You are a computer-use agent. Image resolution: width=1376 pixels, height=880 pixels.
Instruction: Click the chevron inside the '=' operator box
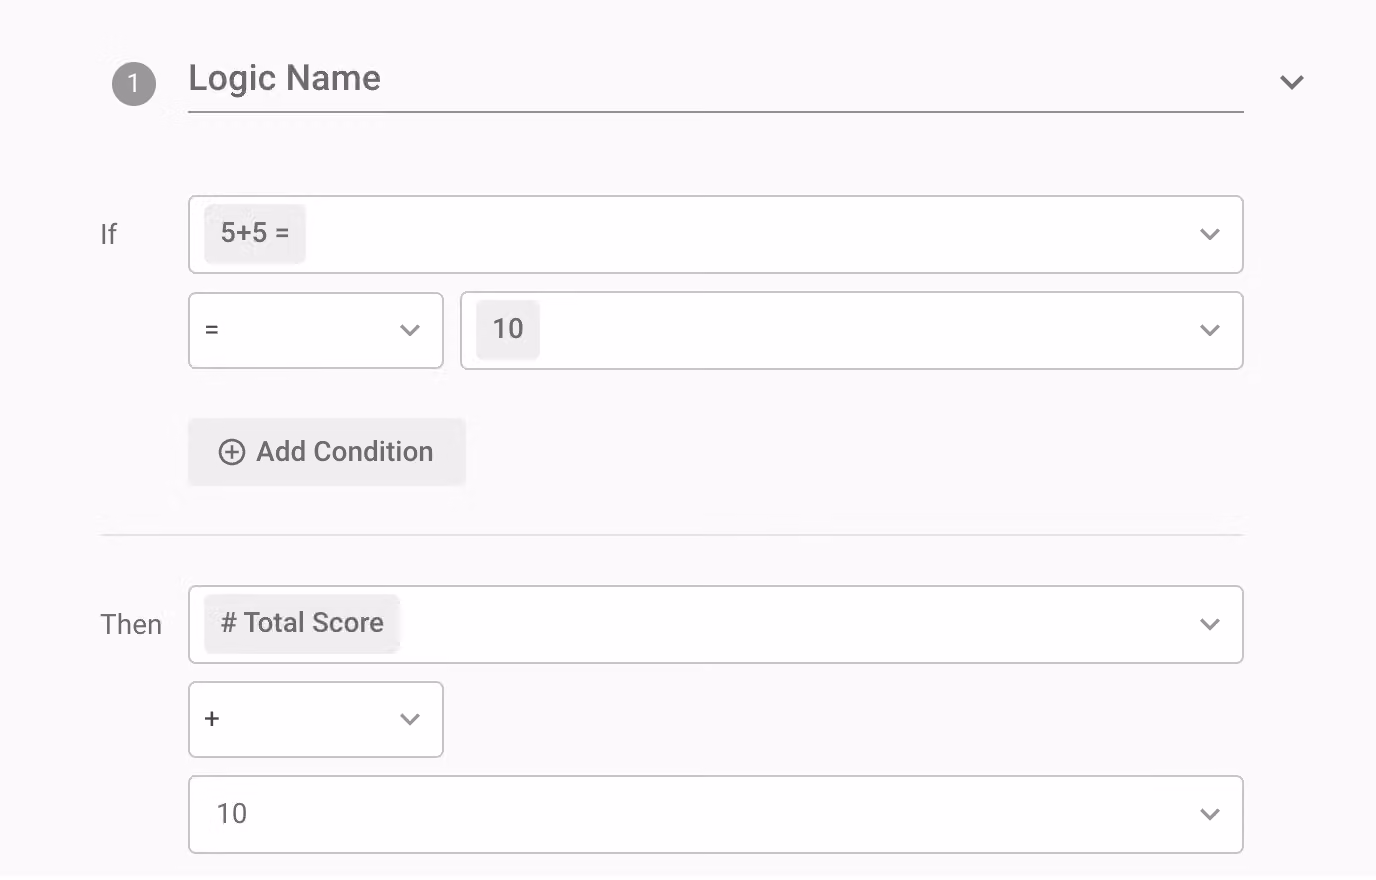coord(410,330)
